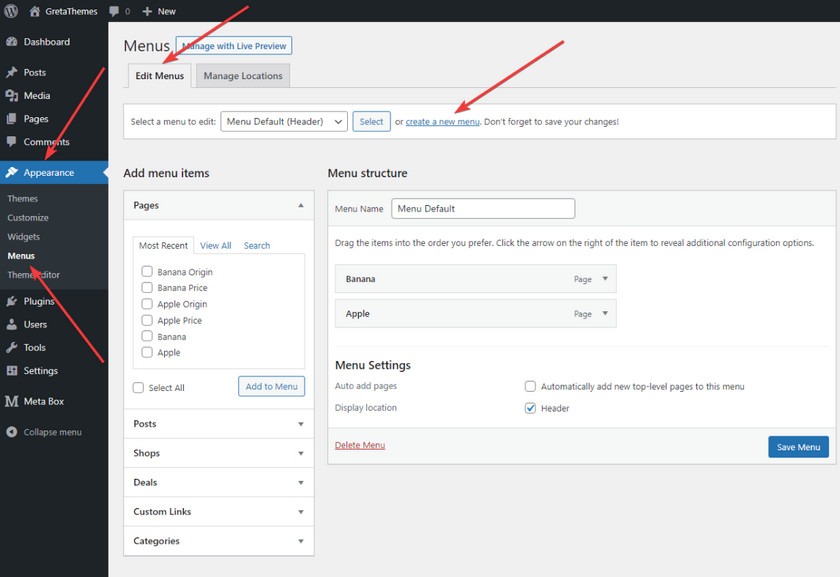This screenshot has width=840, height=577.
Task: Click the Posts pushpin icon
Action: 12,72
